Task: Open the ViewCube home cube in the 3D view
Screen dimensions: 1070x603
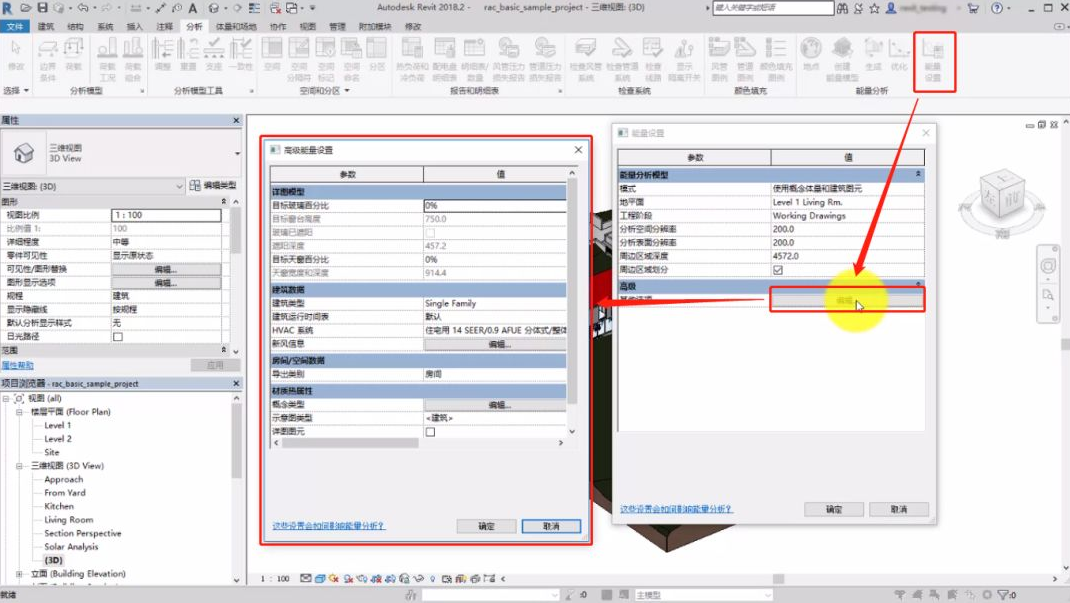Action: (x=1000, y=191)
